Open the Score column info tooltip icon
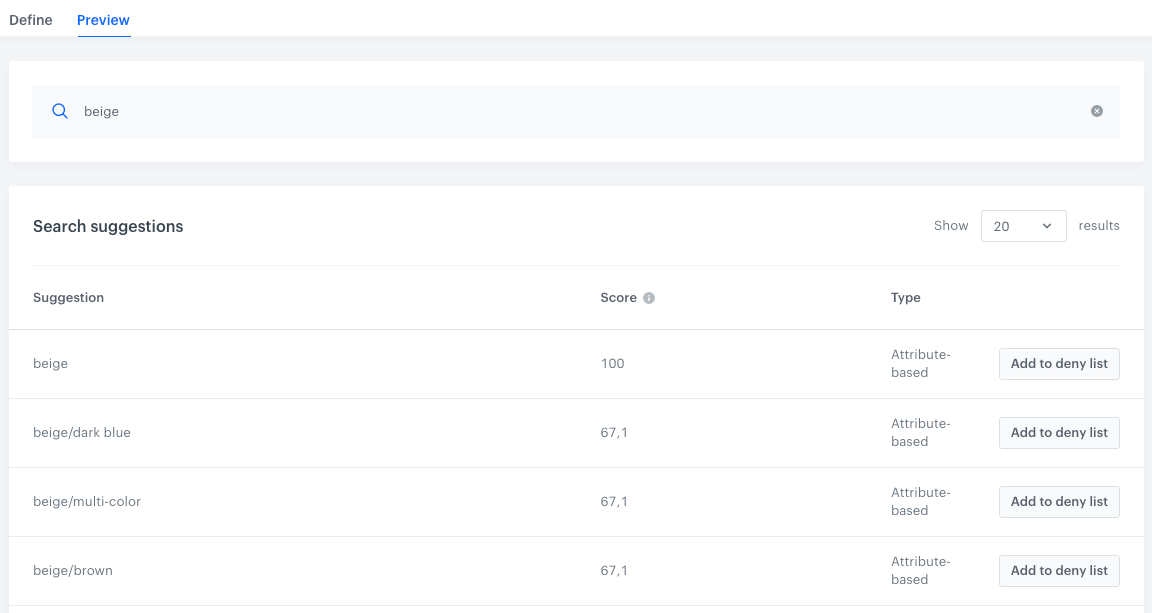The image size is (1152, 613). (x=649, y=297)
